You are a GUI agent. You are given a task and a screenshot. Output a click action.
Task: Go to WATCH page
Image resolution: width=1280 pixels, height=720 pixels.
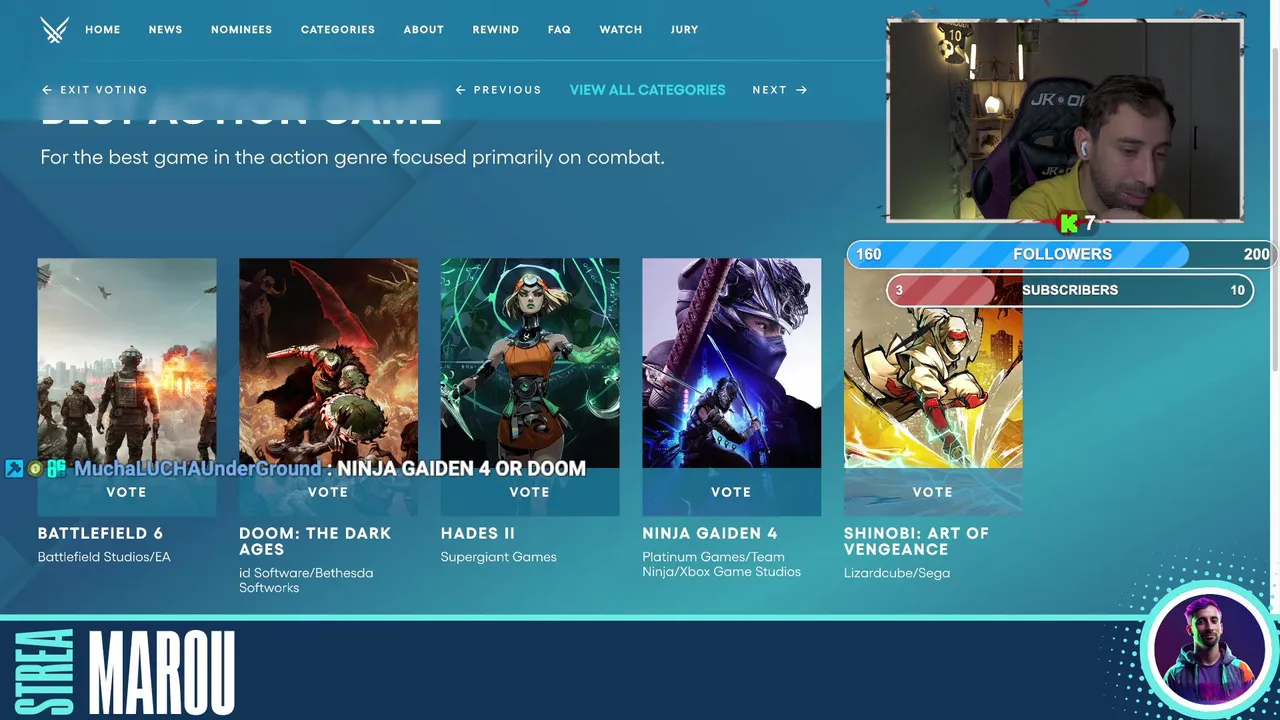(621, 30)
